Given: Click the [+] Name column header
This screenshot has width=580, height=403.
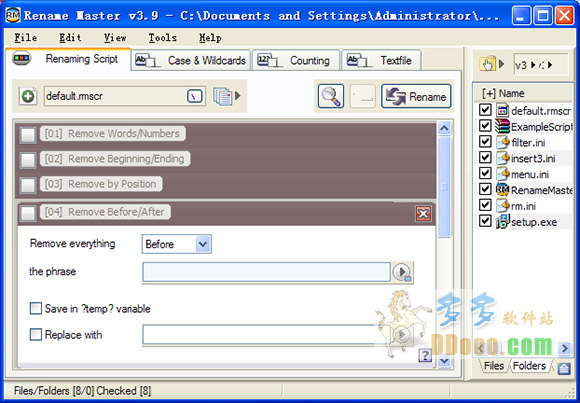Looking at the screenshot, I should [523, 93].
